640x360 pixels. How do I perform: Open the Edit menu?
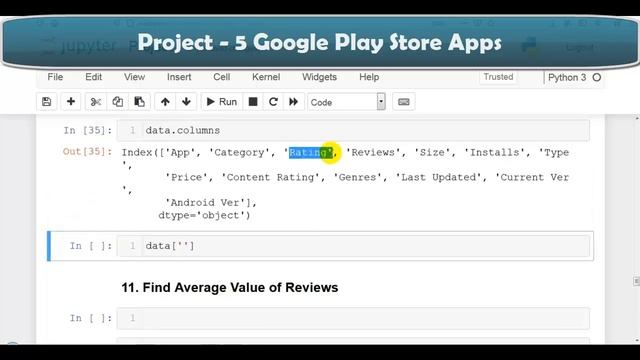tap(93, 77)
